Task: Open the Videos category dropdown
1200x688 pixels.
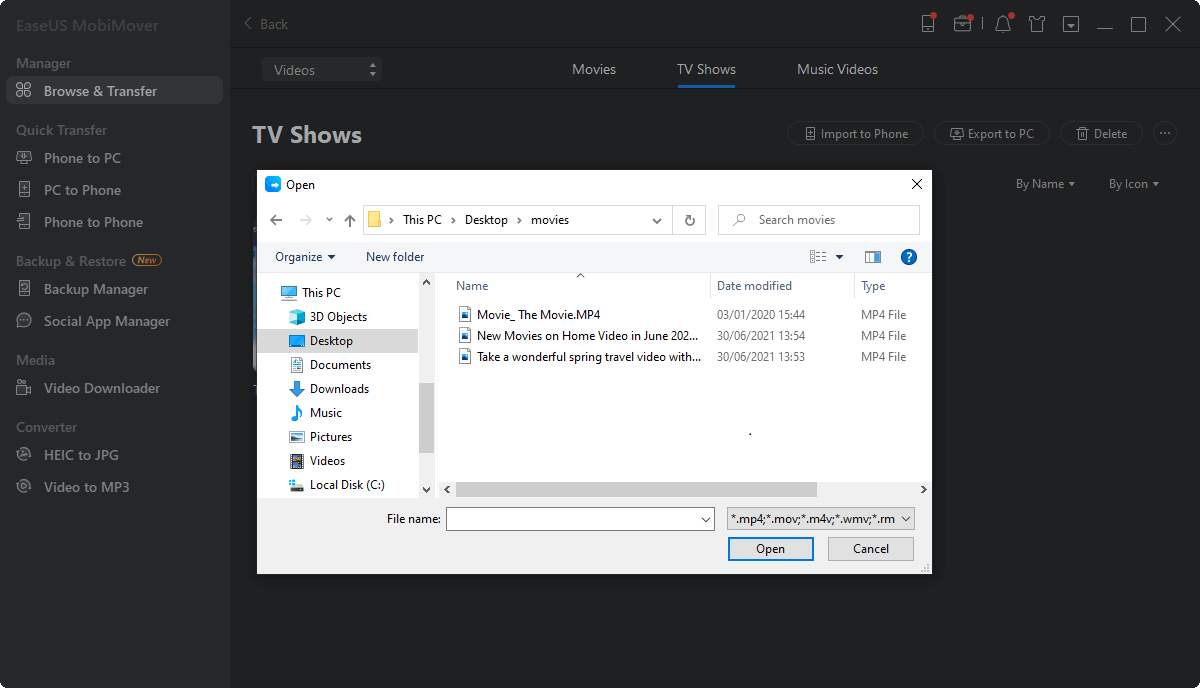Action: 322,70
